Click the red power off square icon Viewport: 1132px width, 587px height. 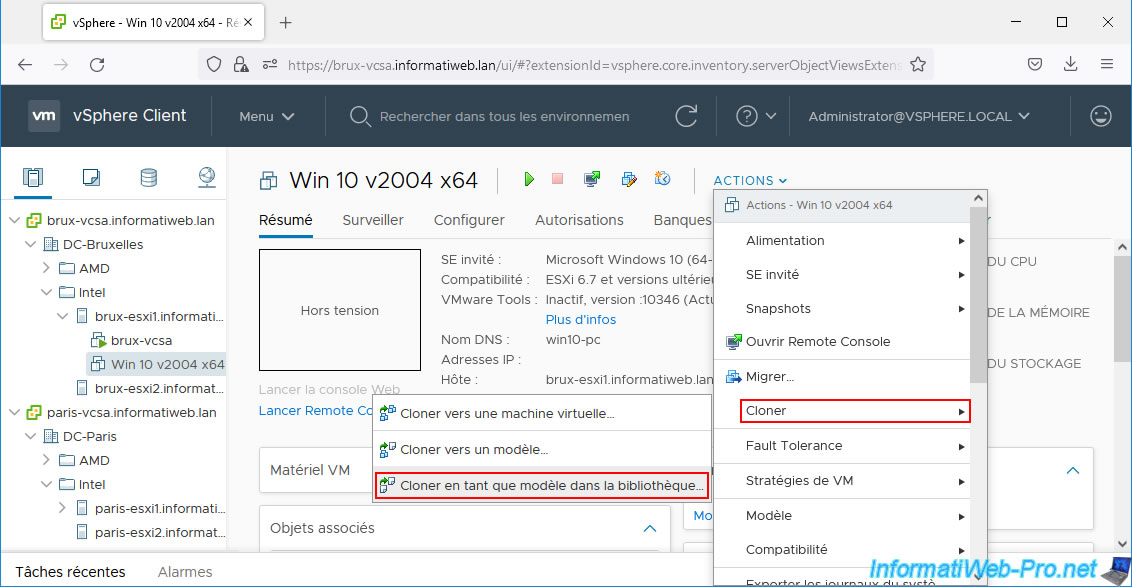pos(557,178)
